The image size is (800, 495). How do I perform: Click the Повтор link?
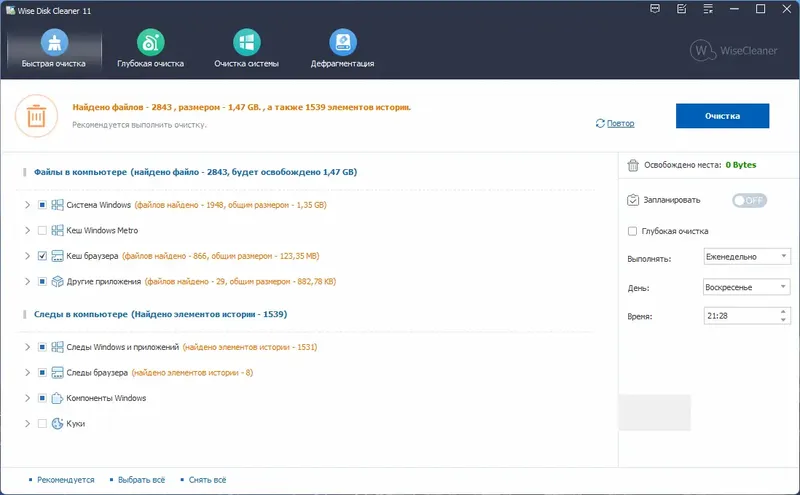[x=620, y=123]
